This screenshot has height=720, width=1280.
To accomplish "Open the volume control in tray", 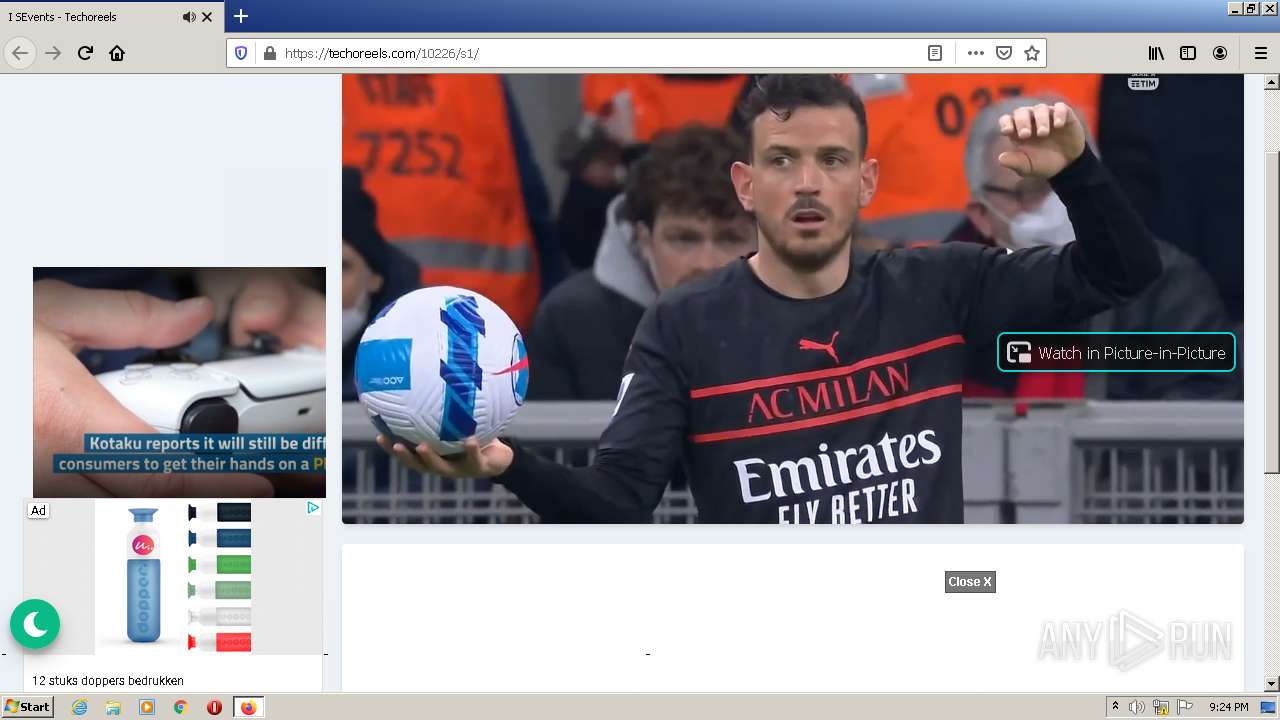I will [1137, 707].
